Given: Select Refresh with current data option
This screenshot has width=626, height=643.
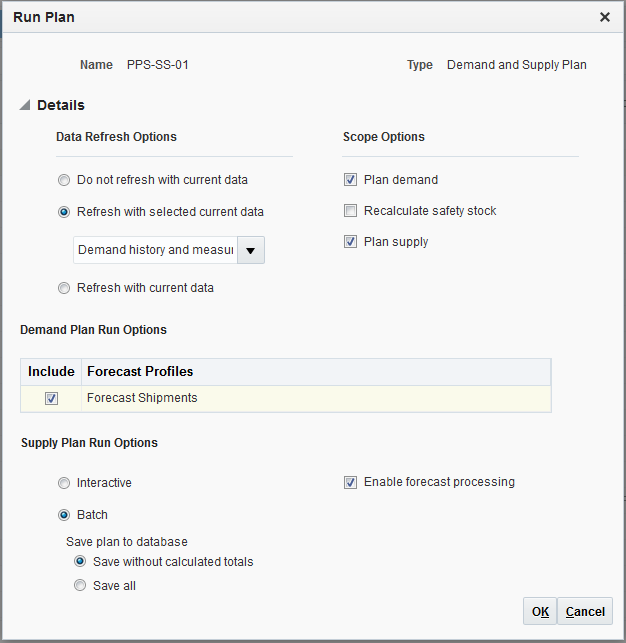Looking at the screenshot, I should [65, 288].
